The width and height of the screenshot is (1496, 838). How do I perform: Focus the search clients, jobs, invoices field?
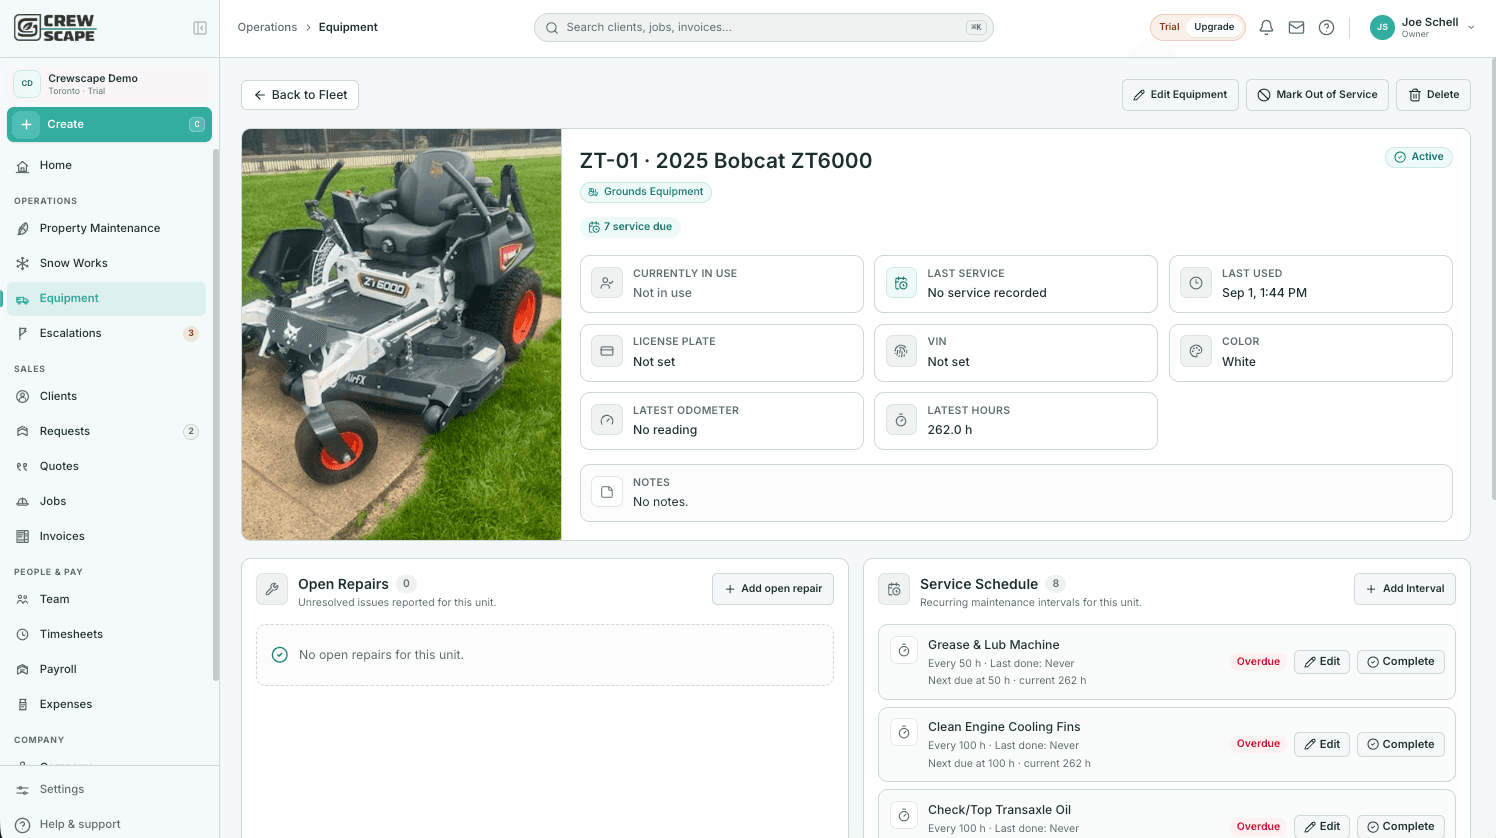764,28
